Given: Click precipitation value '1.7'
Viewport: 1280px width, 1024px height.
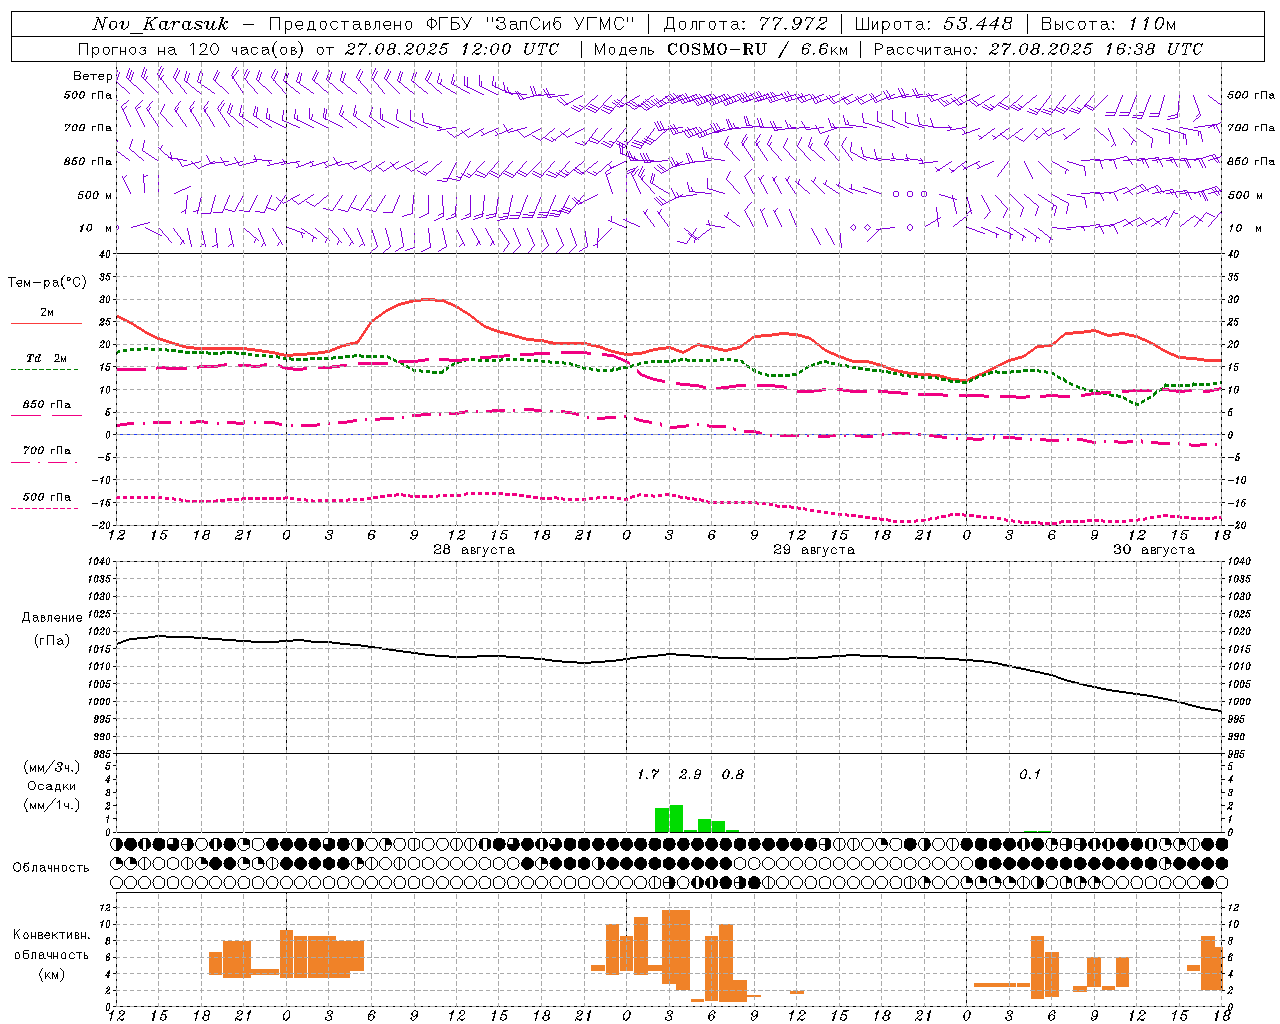Looking at the screenshot, I should [x=648, y=775].
